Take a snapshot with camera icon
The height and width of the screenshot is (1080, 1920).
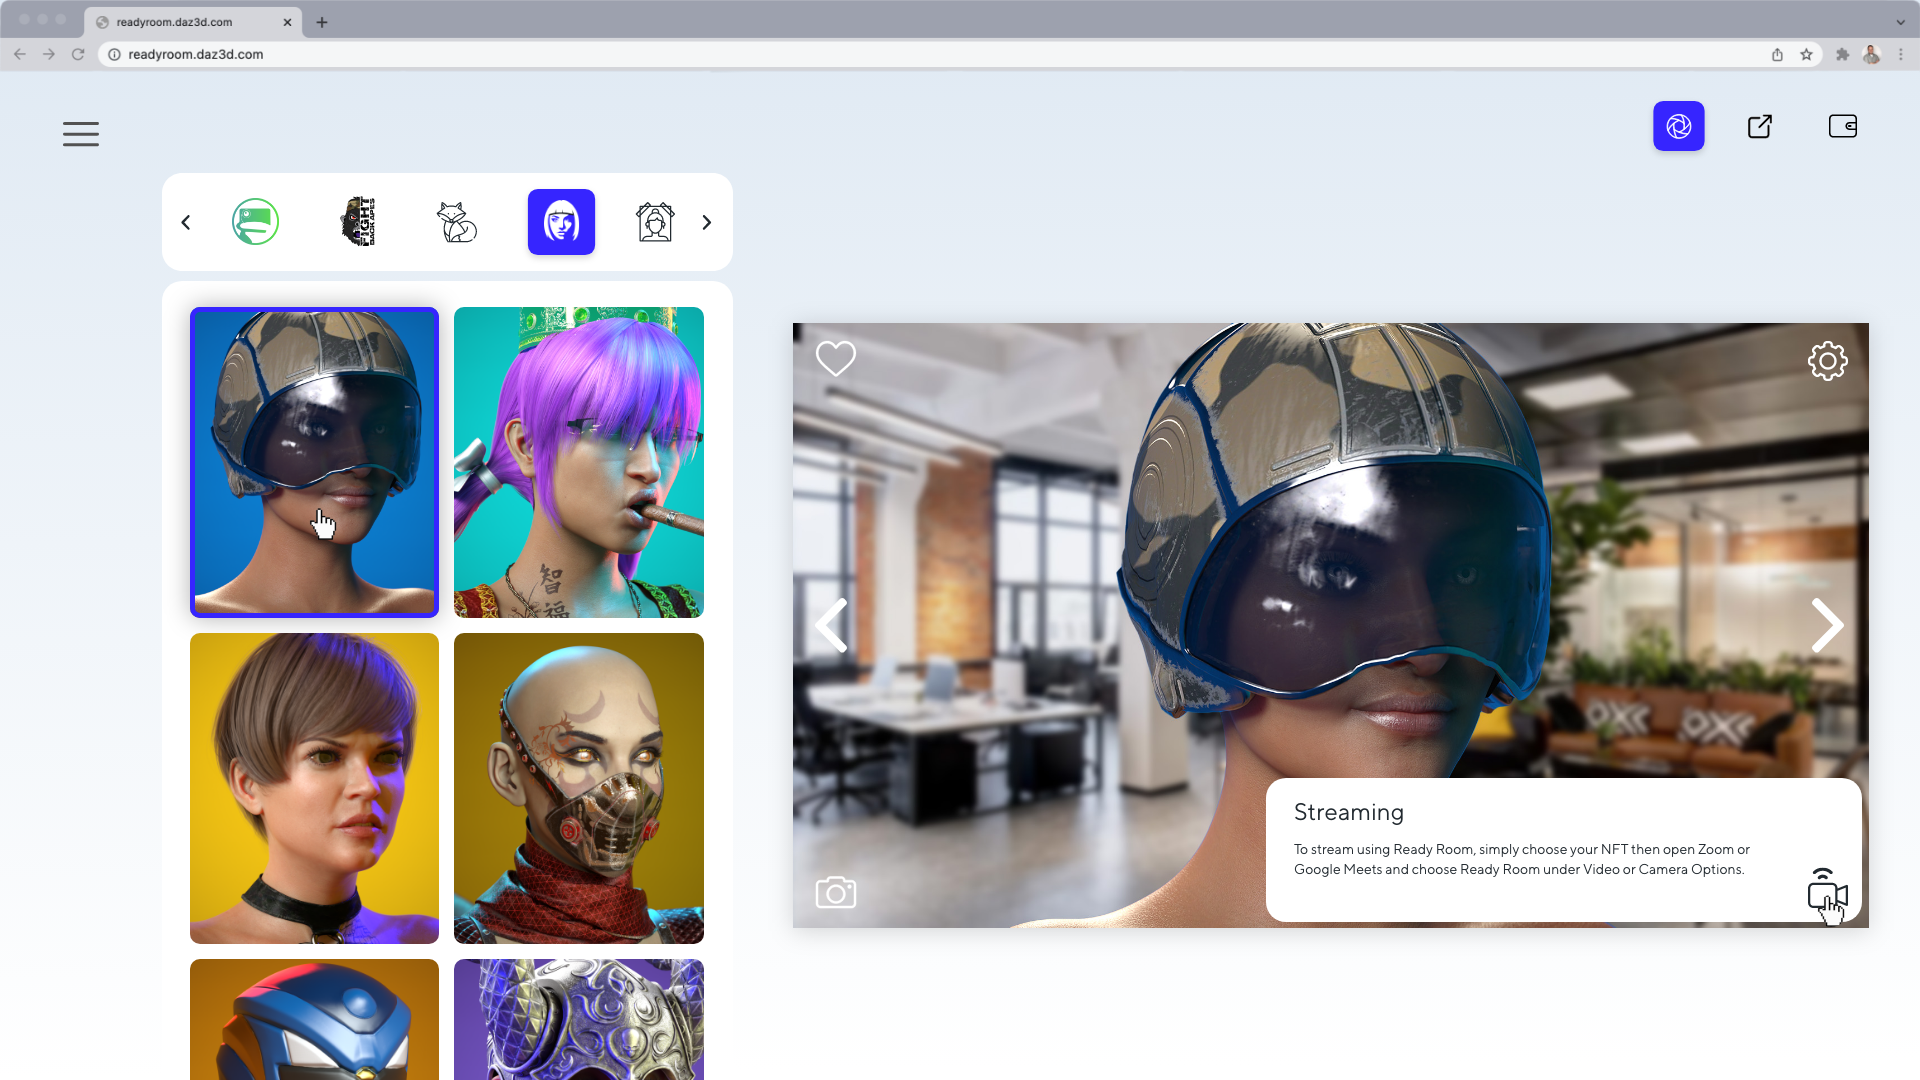836,892
